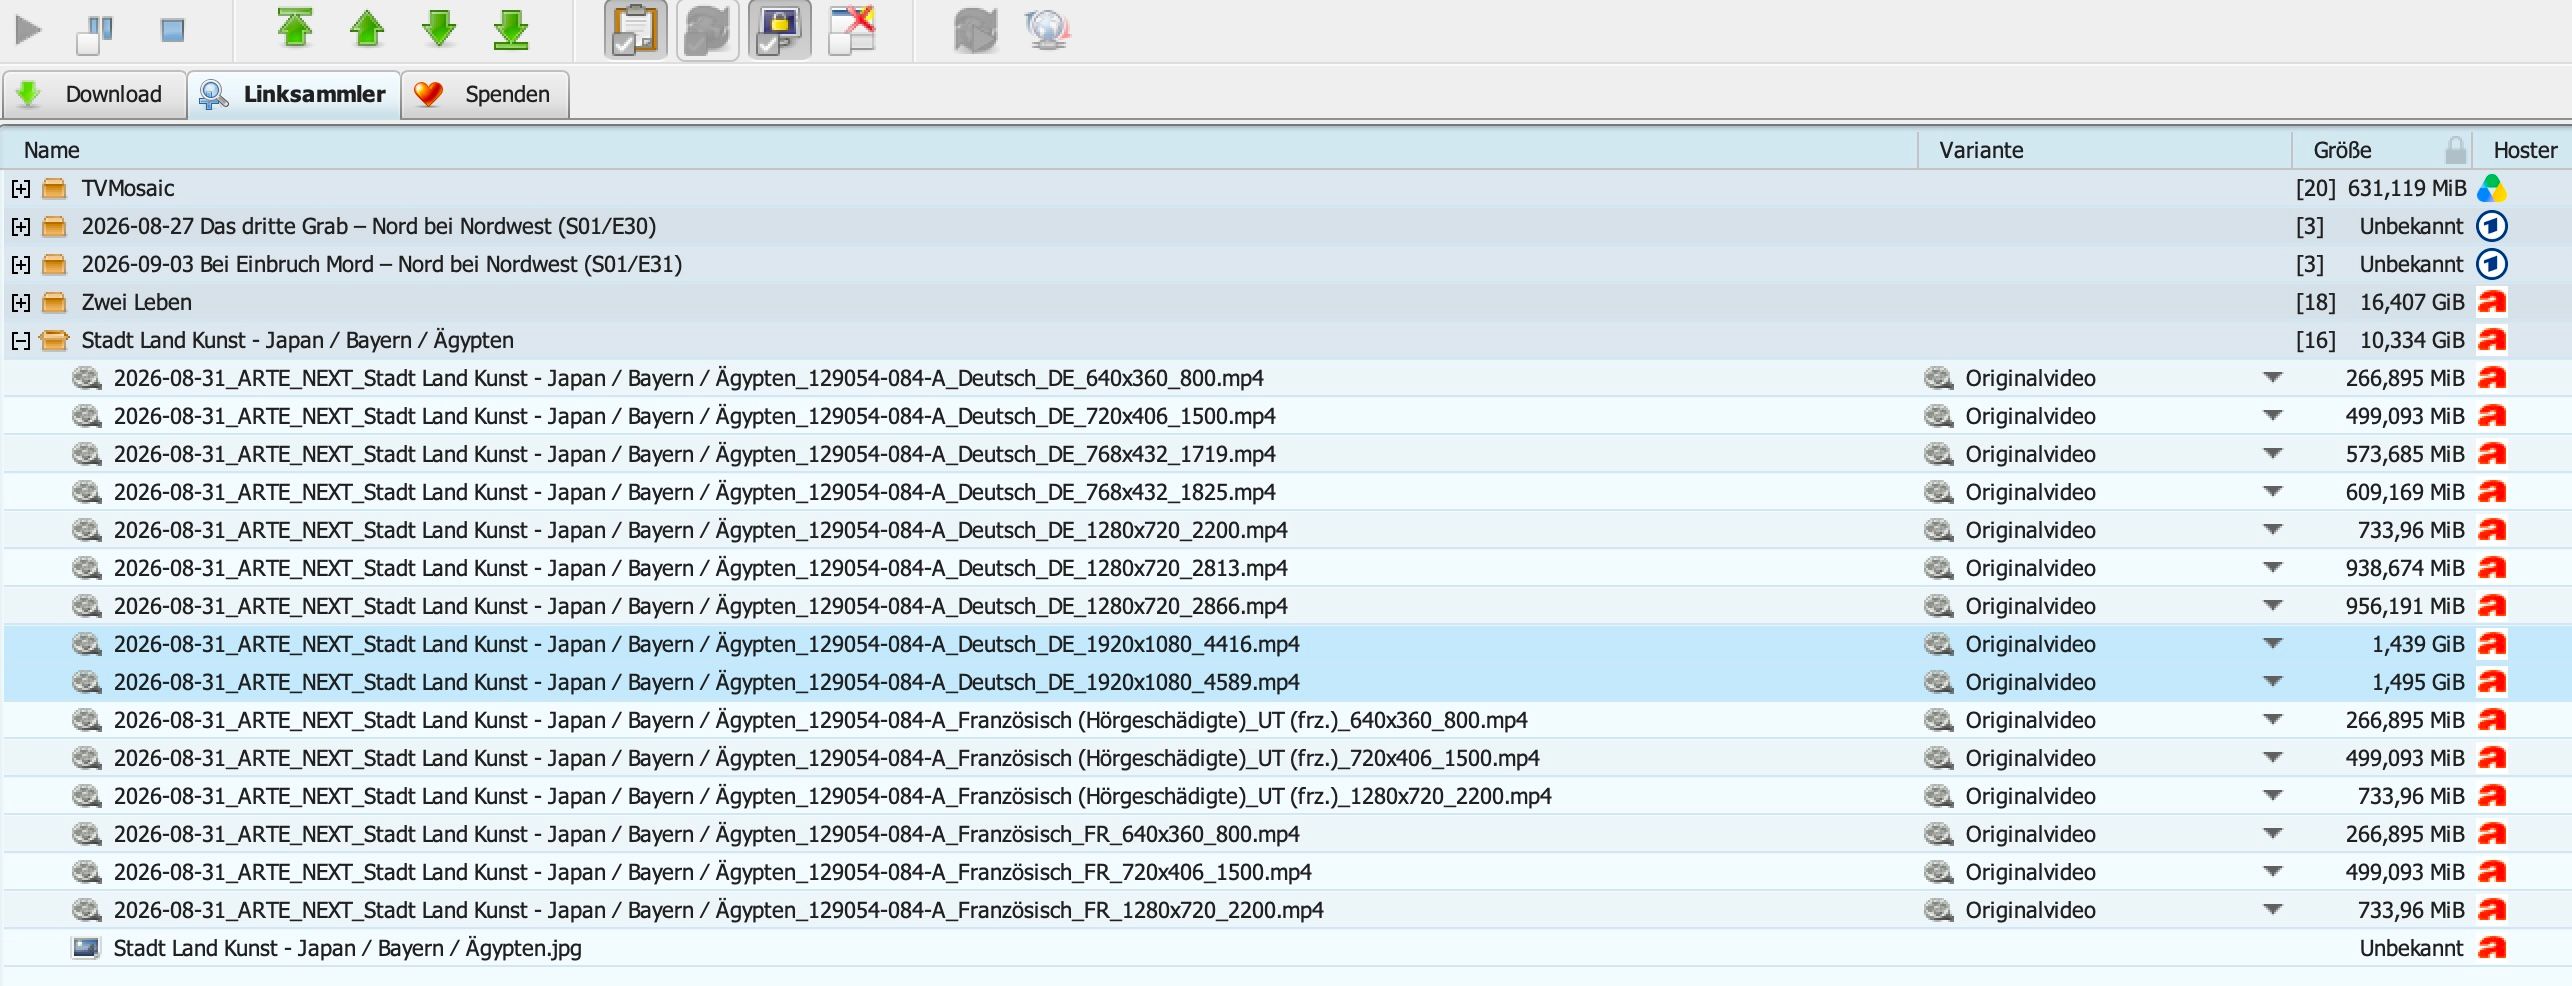Viewport: 2572px width, 986px height.
Task: Open variant dropdown for Deutsch_DE_1920x1080_4416.mp4
Action: [2273, 644]
